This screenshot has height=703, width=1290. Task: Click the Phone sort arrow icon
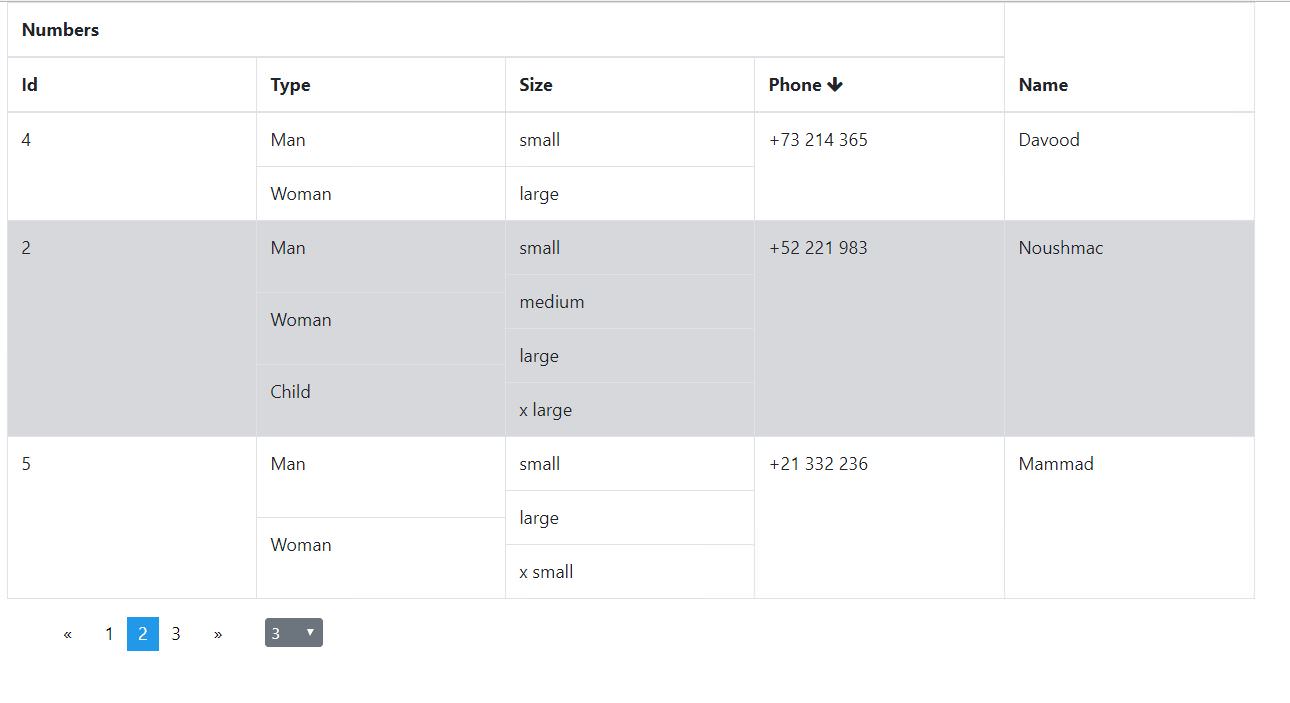click(835, 85)
